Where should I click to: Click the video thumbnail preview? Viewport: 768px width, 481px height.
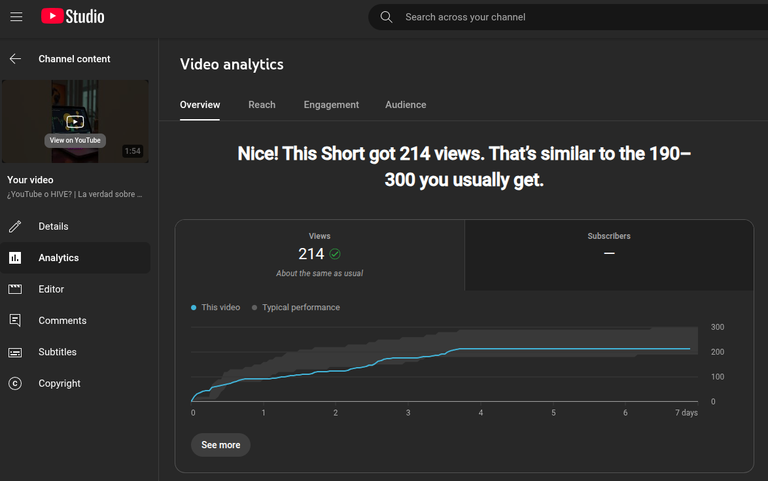[75, 121]
